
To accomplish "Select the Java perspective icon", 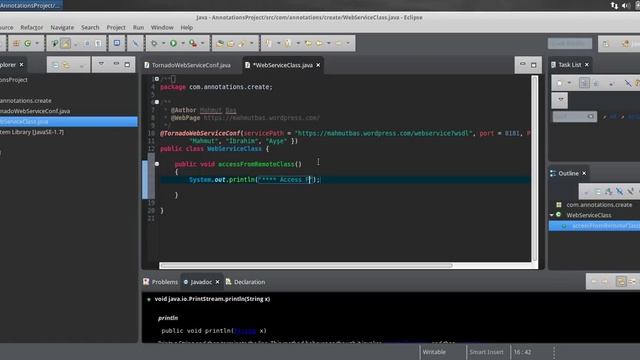I will (x=625, y=44).
